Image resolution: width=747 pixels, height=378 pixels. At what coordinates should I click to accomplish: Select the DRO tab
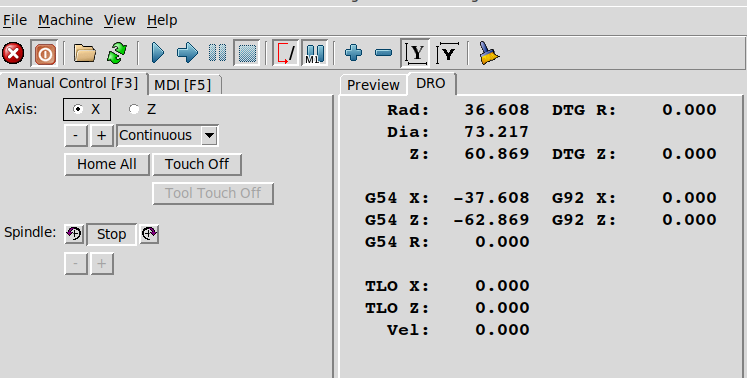(431, 83)
